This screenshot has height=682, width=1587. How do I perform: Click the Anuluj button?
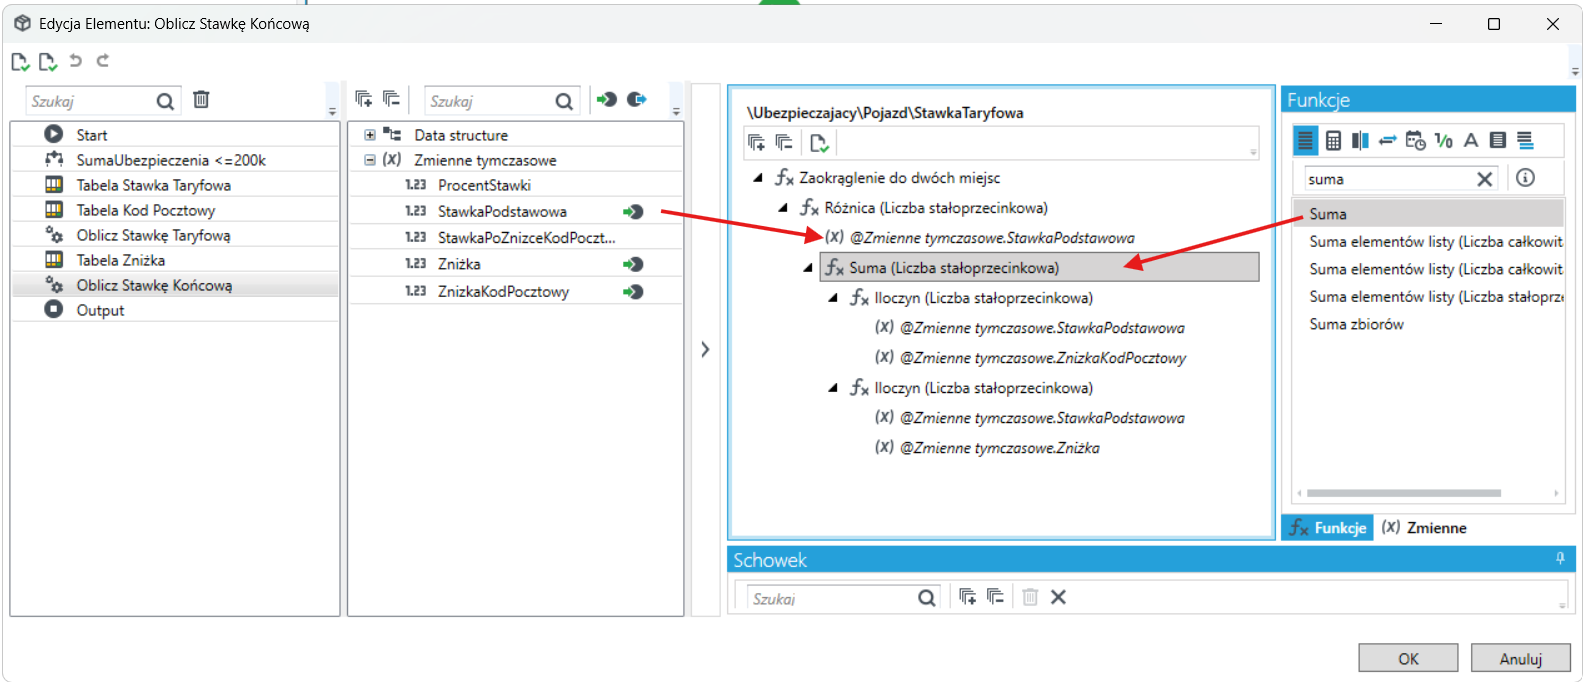[1521, 658]
